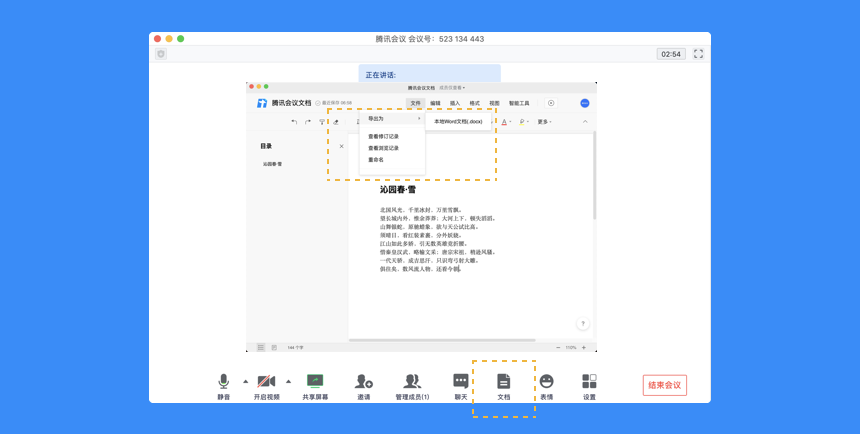Click the 最近保存 status indicator

tap(333, 103)
